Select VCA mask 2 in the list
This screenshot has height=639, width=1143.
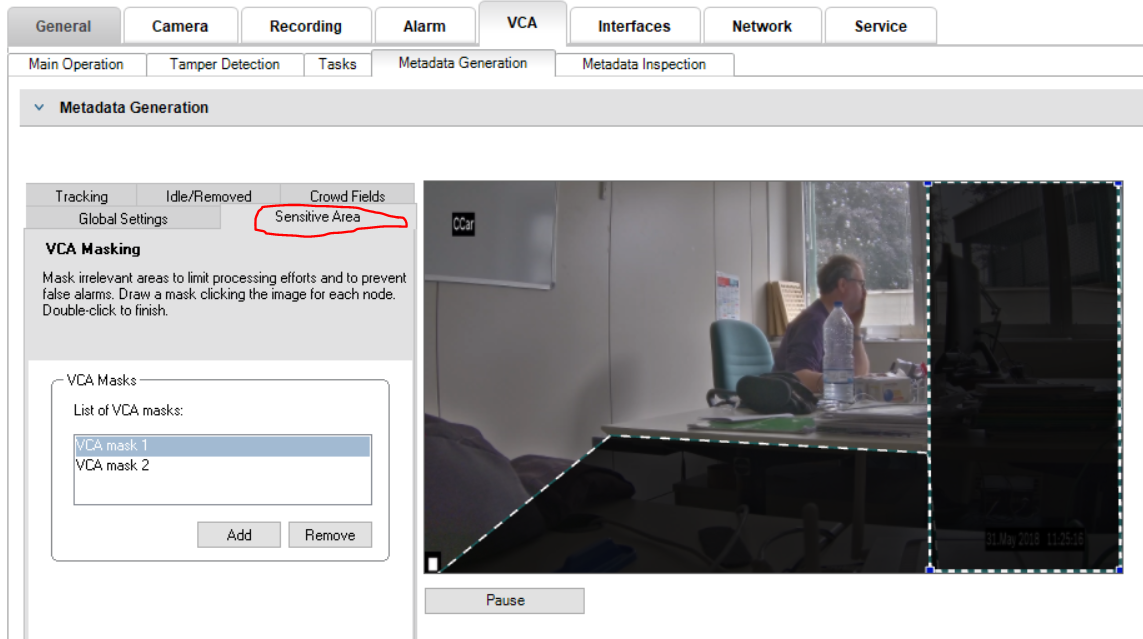click(x=113, y=465)
